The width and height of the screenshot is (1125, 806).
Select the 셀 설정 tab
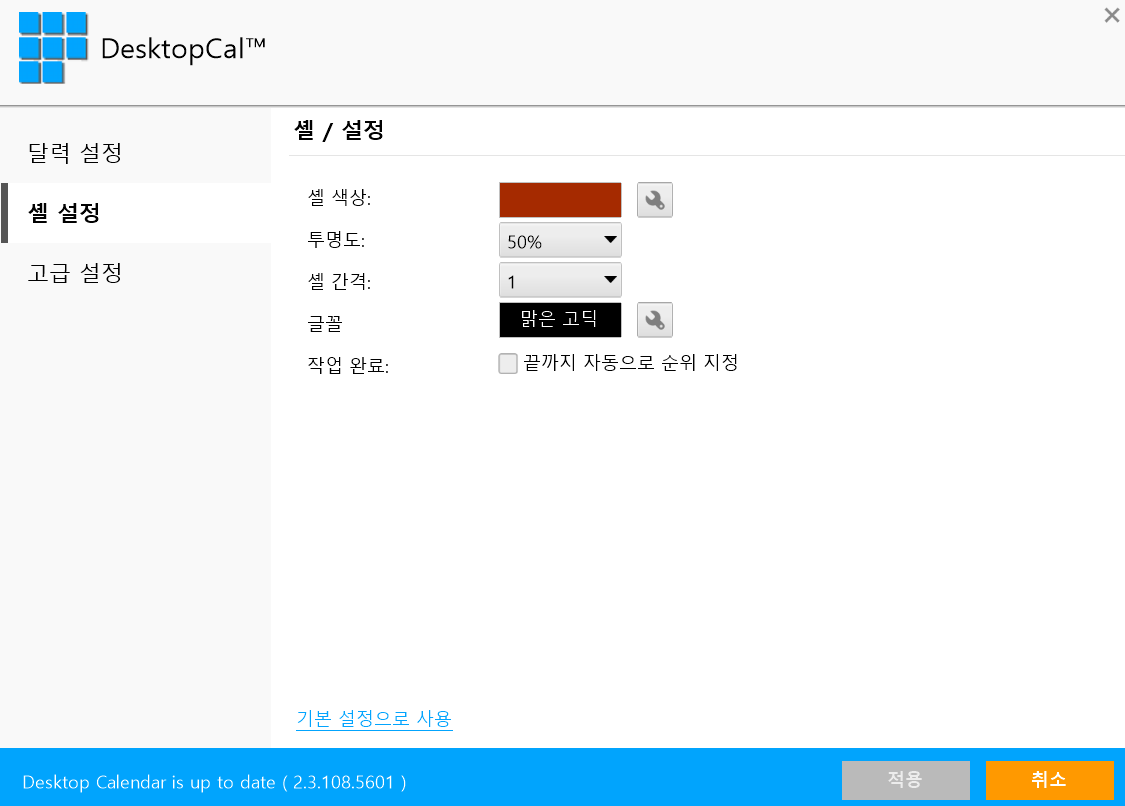click(x=136, y=212)
